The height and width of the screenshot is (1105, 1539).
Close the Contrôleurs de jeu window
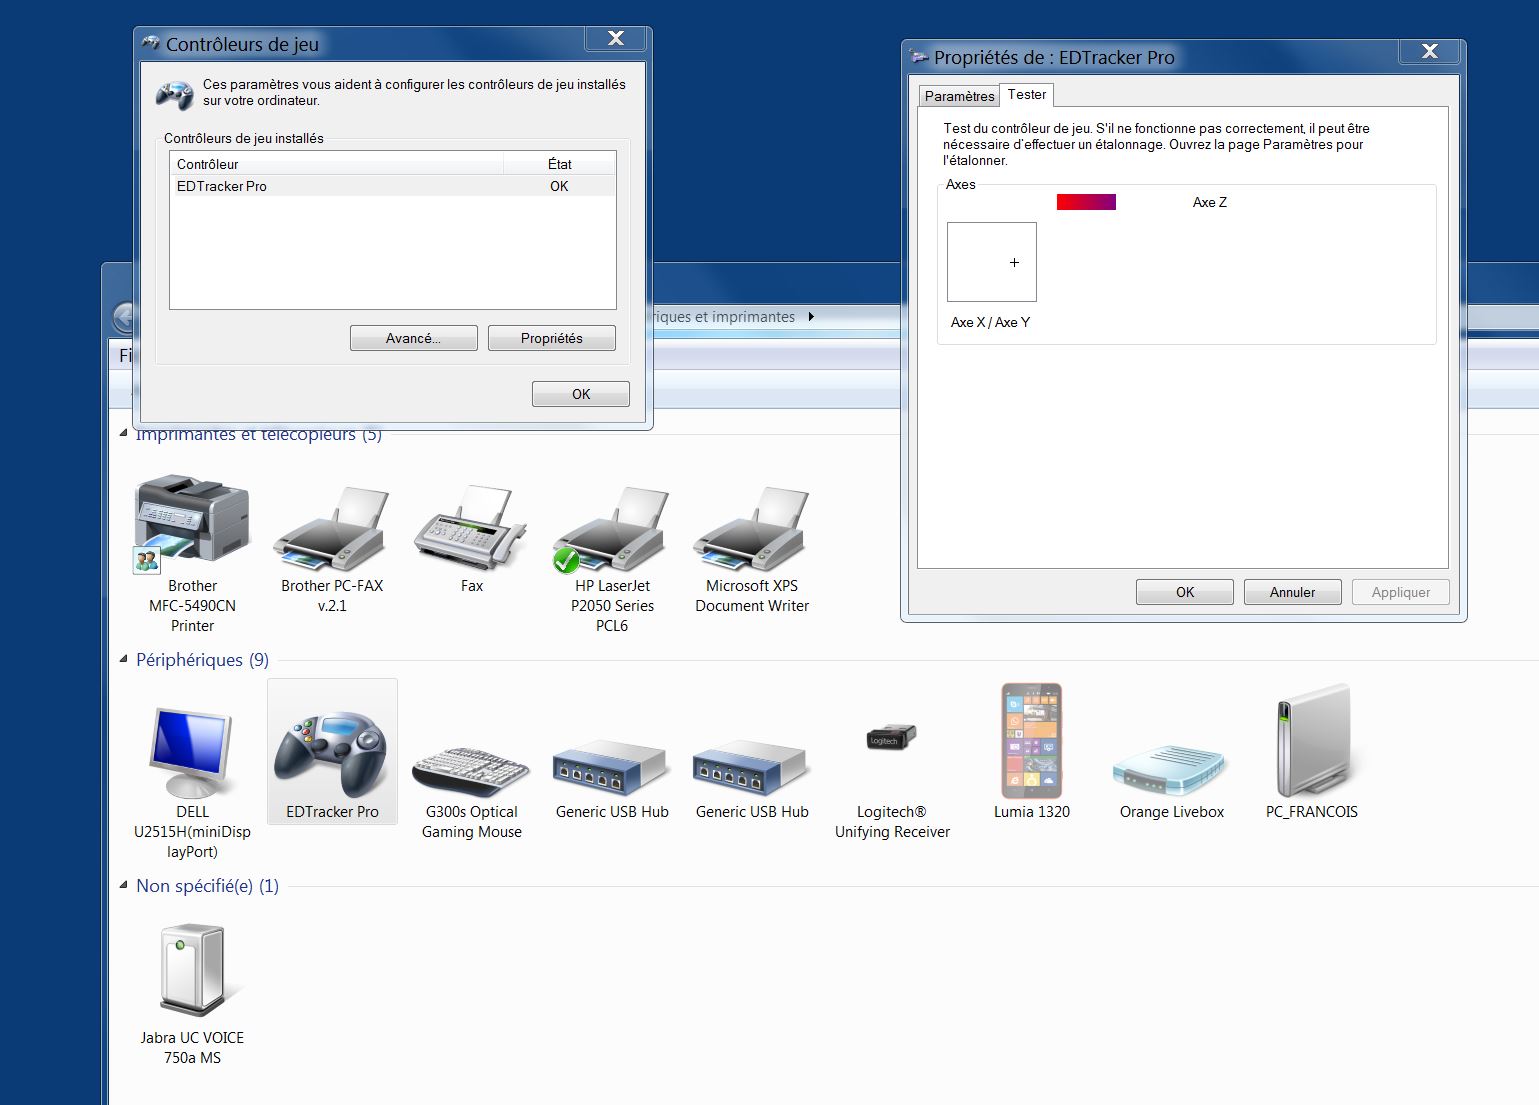coord(616,38)
